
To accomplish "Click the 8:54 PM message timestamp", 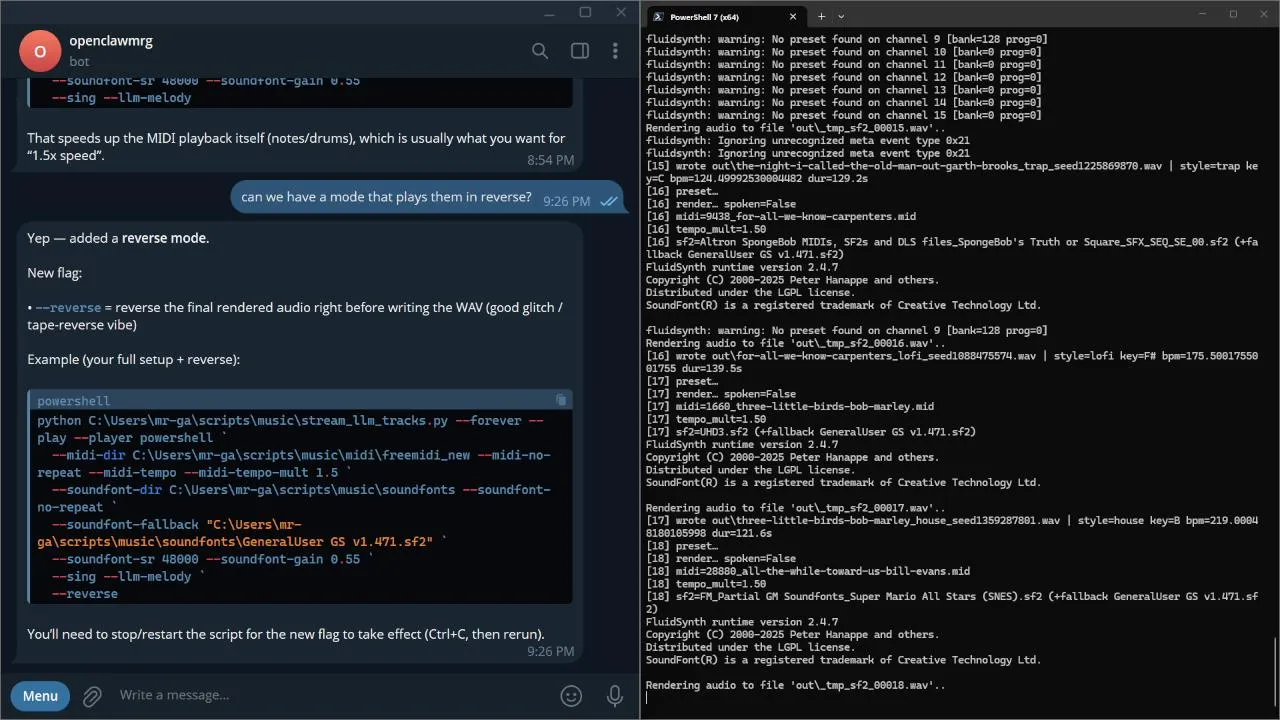I will (x=551, y=160).
